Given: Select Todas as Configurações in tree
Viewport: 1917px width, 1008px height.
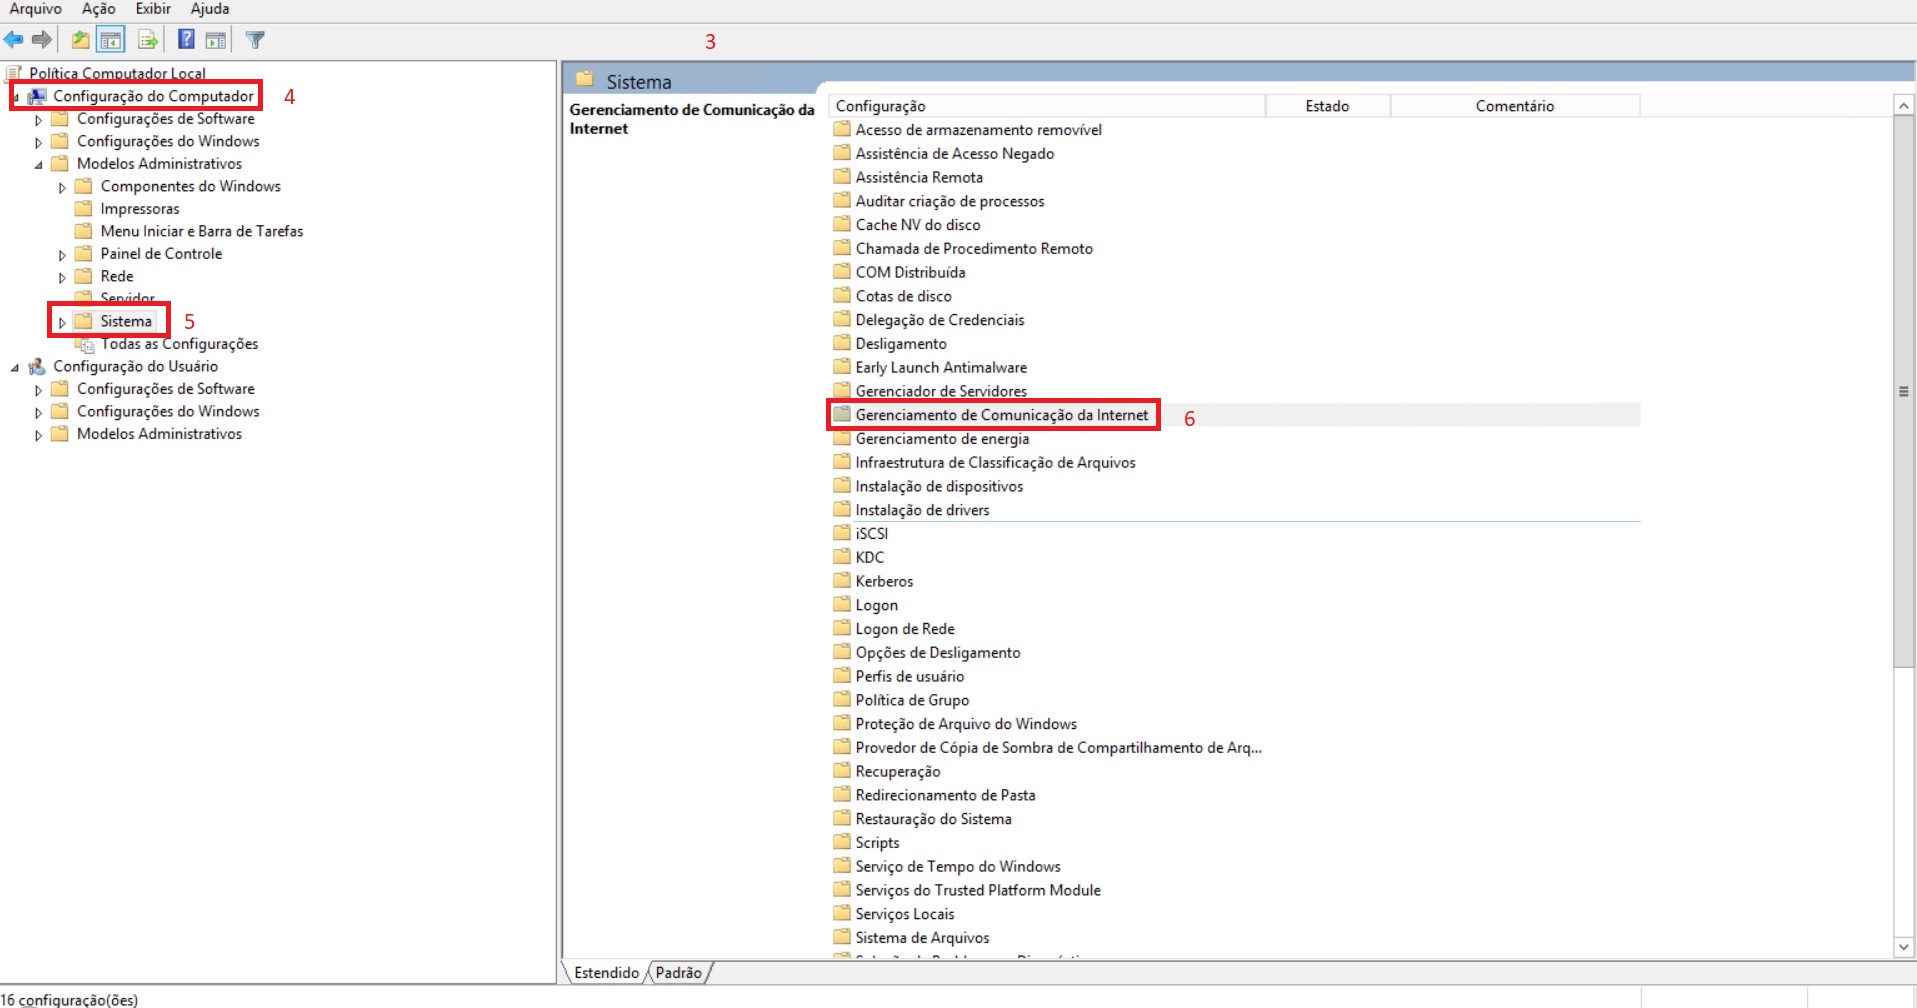Looking at the screenshot, I should point(179,344).
